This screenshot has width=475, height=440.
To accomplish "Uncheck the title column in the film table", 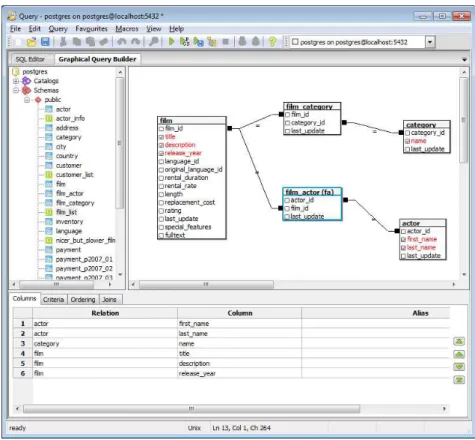I will point(161,137).
